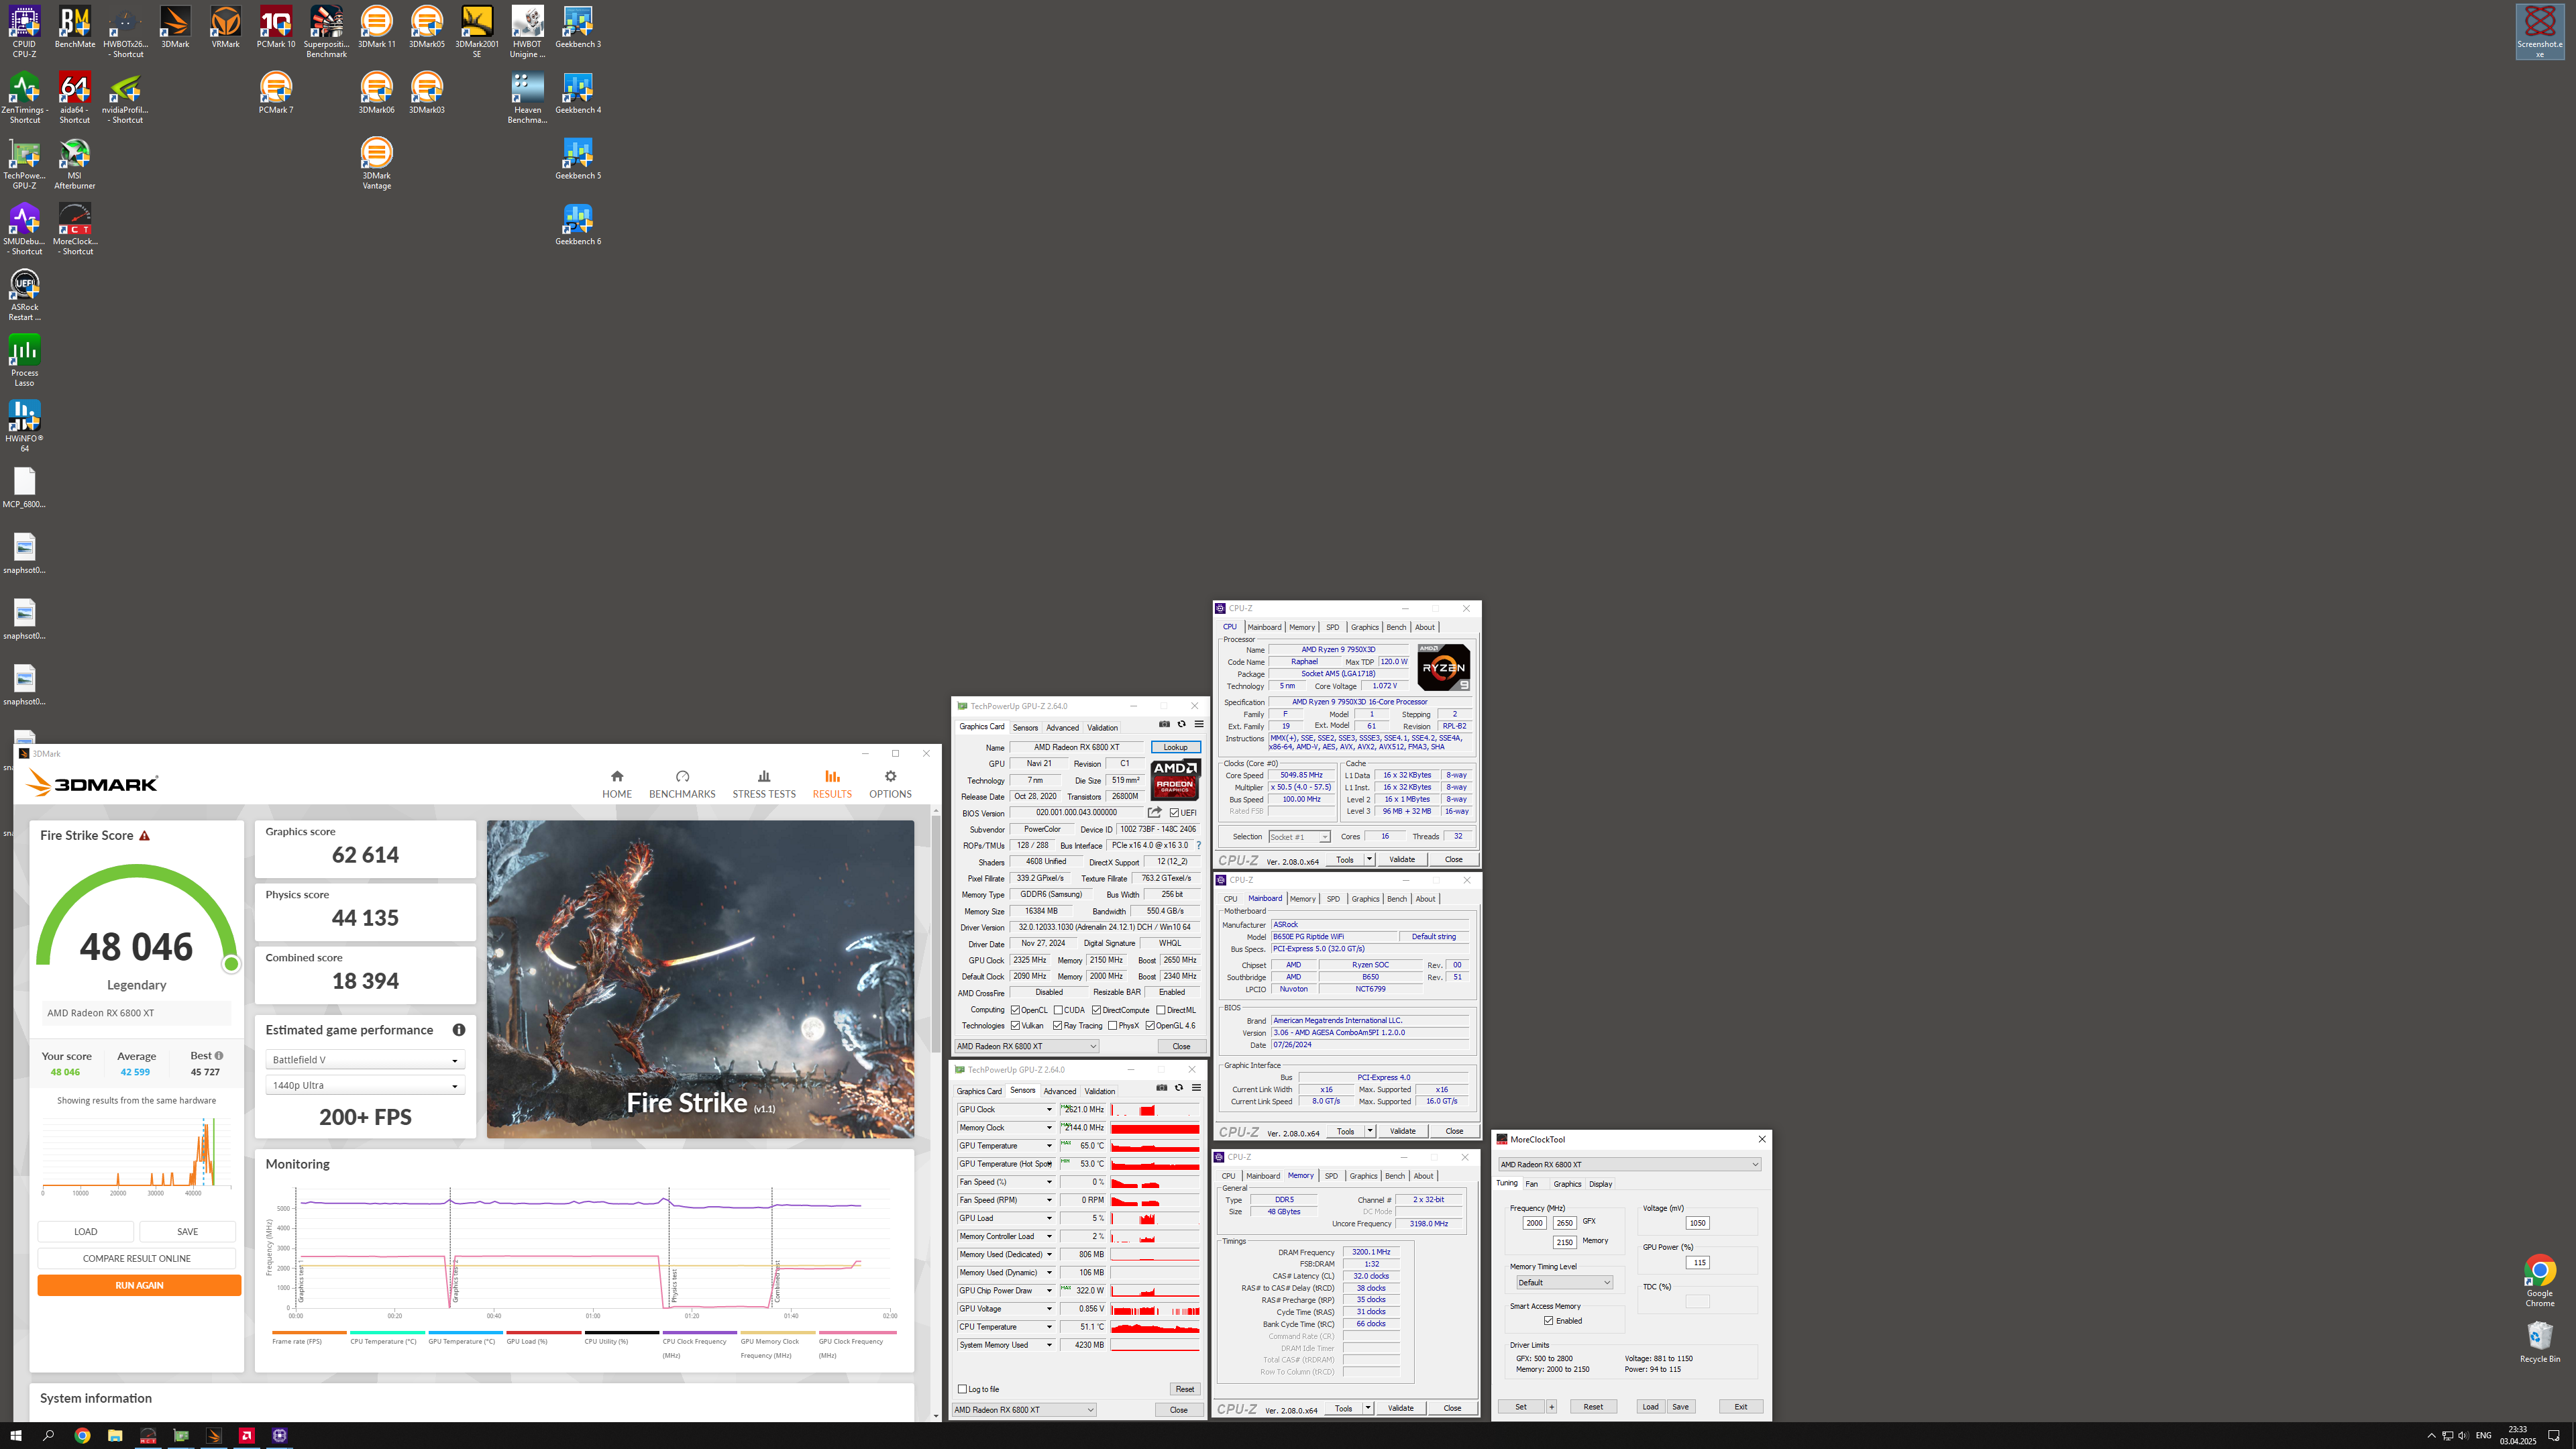Take screenshot in GPU-Z Graphics Card window
Image resolution: width=2576 pixels, height=1449 pixels.
(x=1164, y=725)
